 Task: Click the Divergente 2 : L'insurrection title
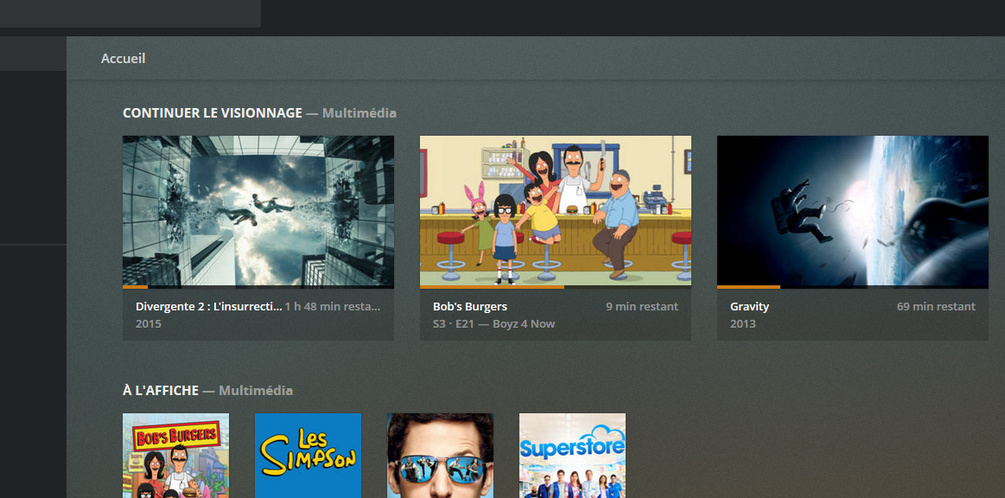pyautogui.click(x=208, y=306)
